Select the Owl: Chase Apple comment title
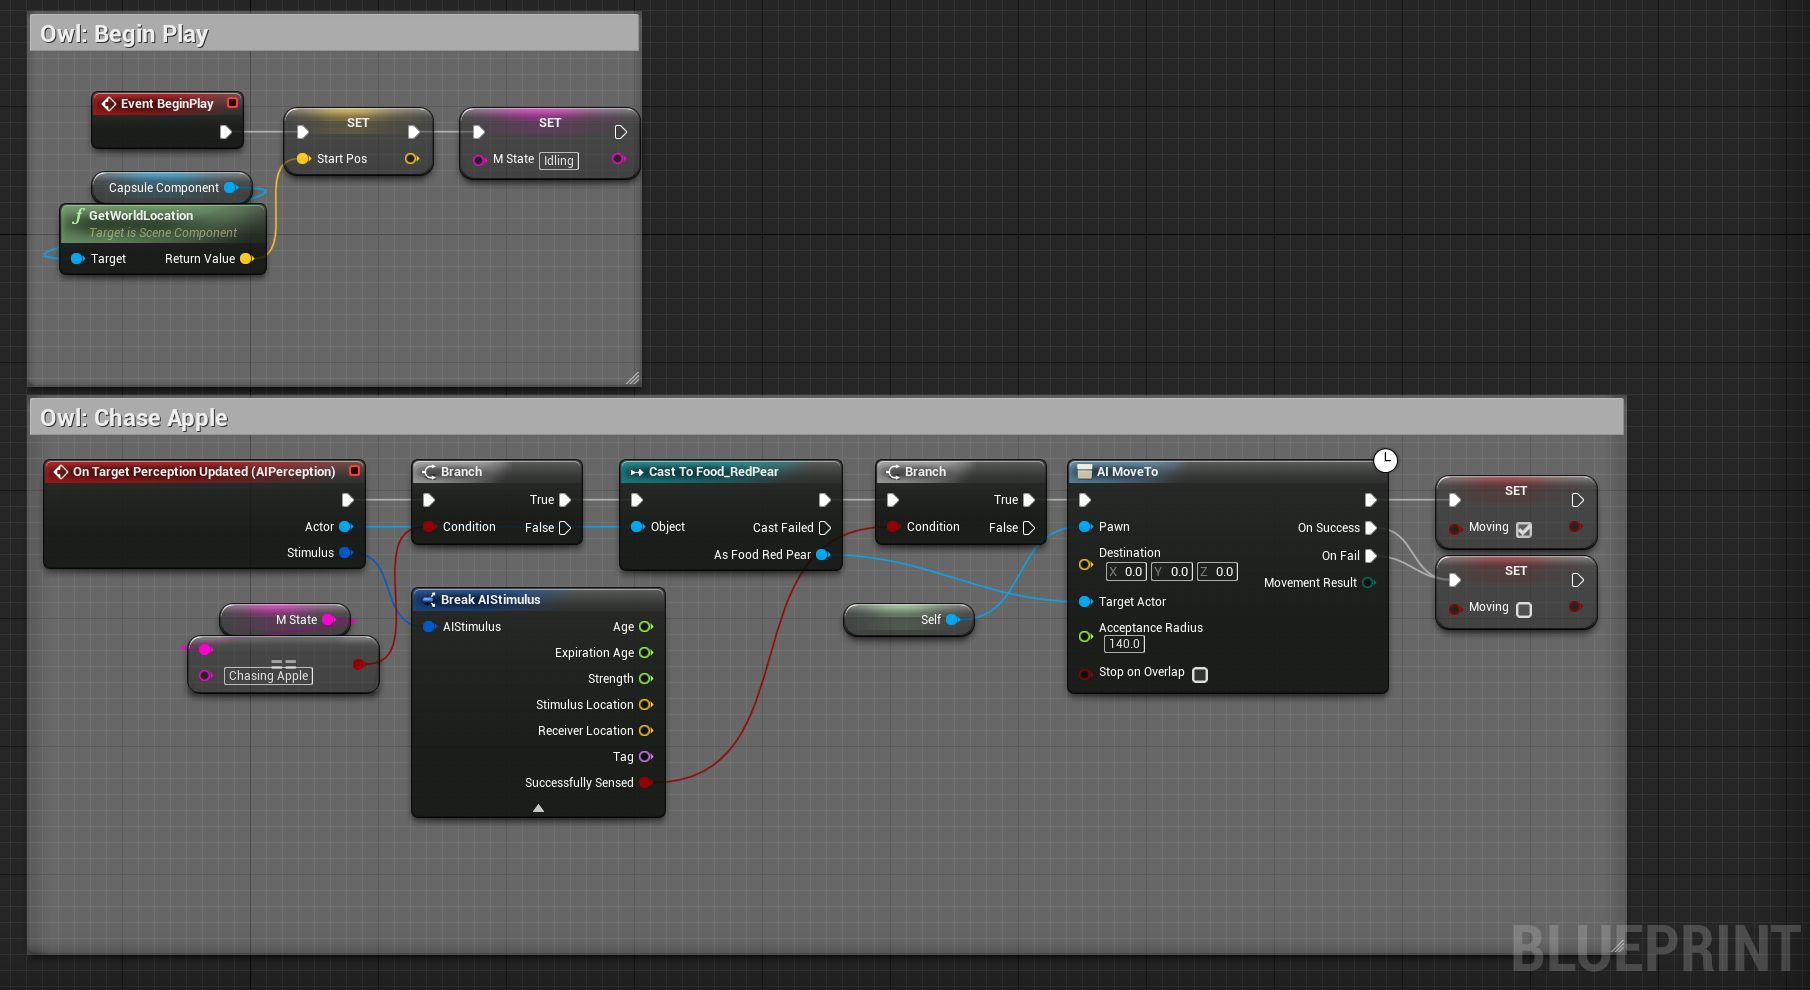 [x=134, y=418]
